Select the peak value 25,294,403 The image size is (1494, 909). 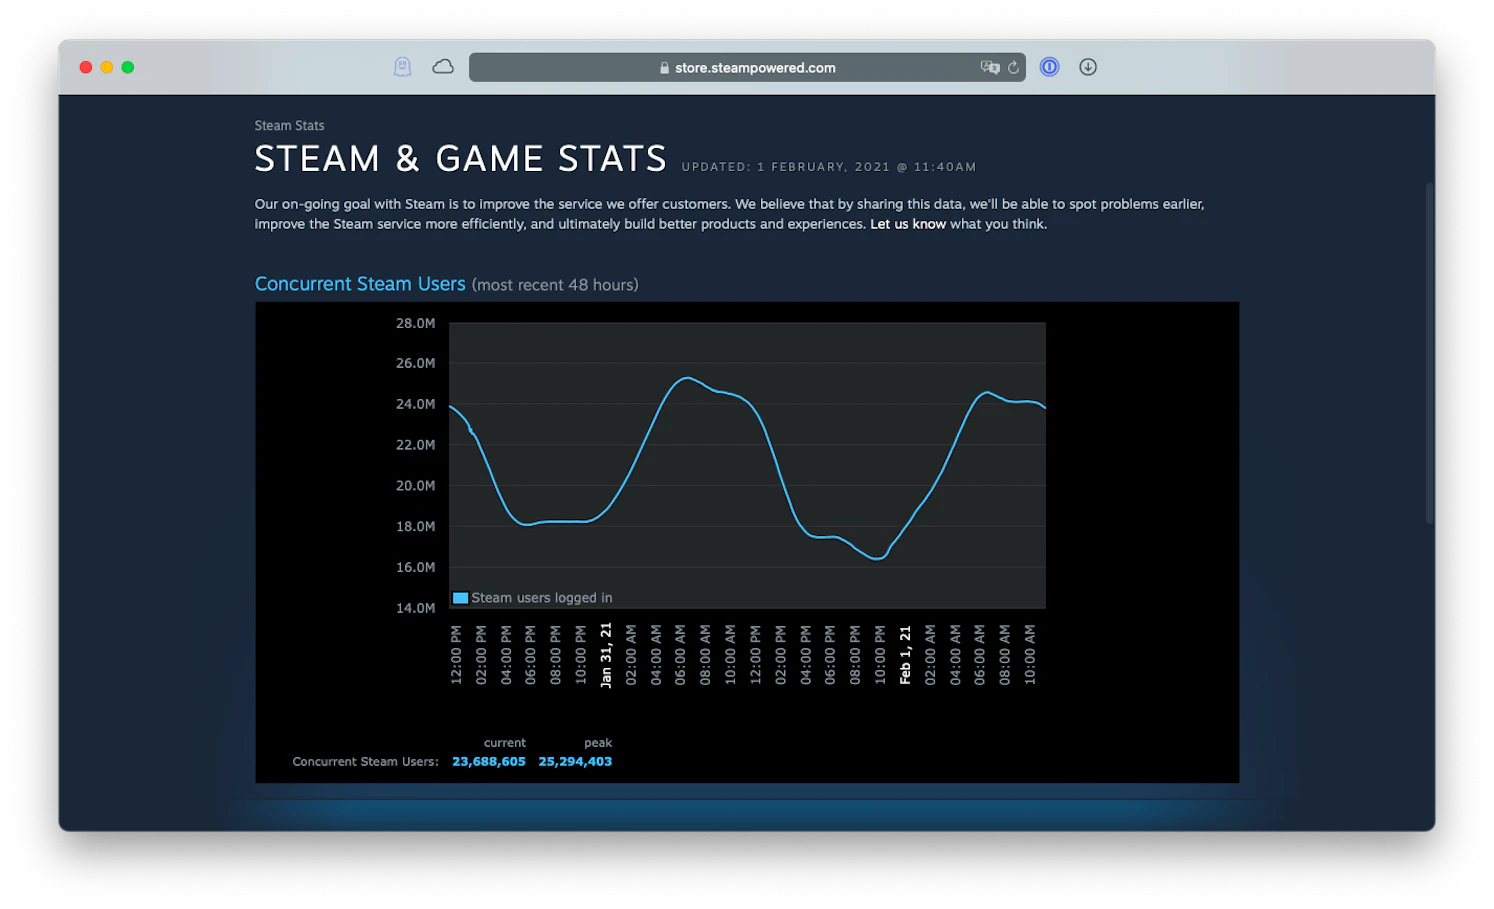[576, 761]
